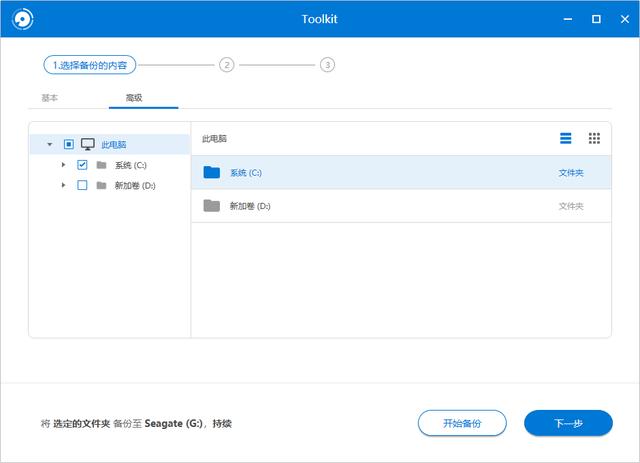Collapse the 此电脑 tree node
This screenshot has width=640, height=463.
(49, 144)
